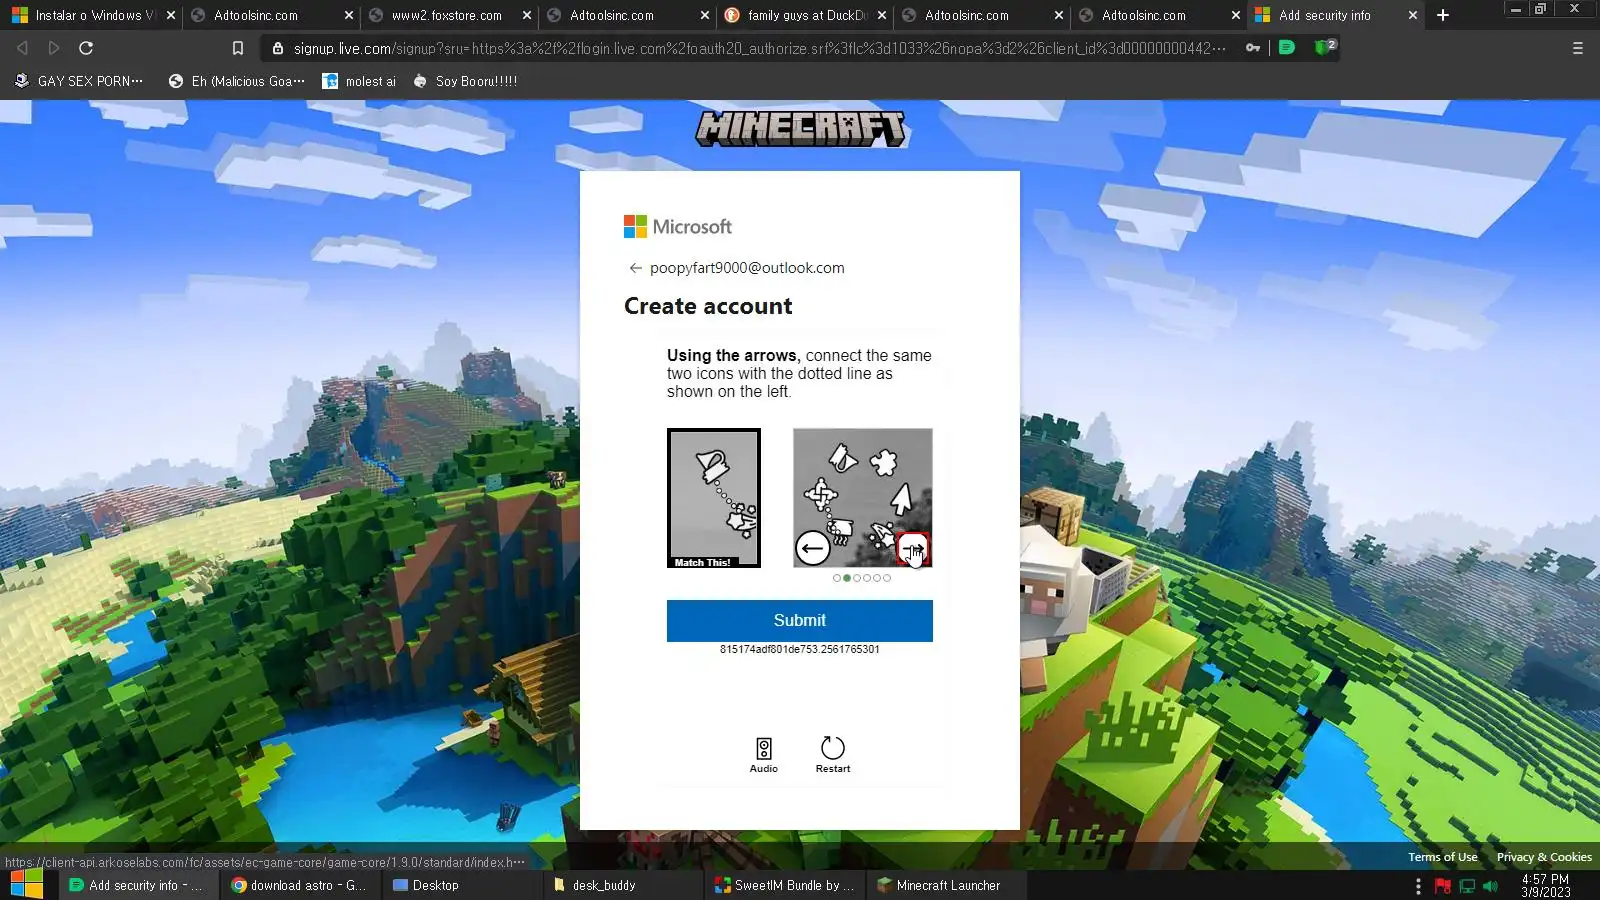Viewport: 1600px width, 900px height.
Task: Click the left arrow in the puzzle image
Action: tap(812, 548)
